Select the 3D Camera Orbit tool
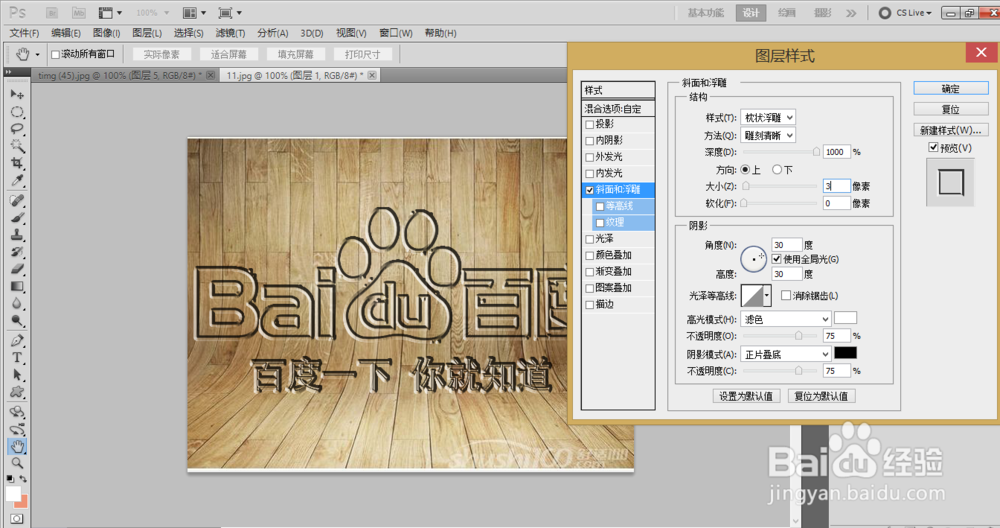The image size is (1000, 528). coord(17,429)
